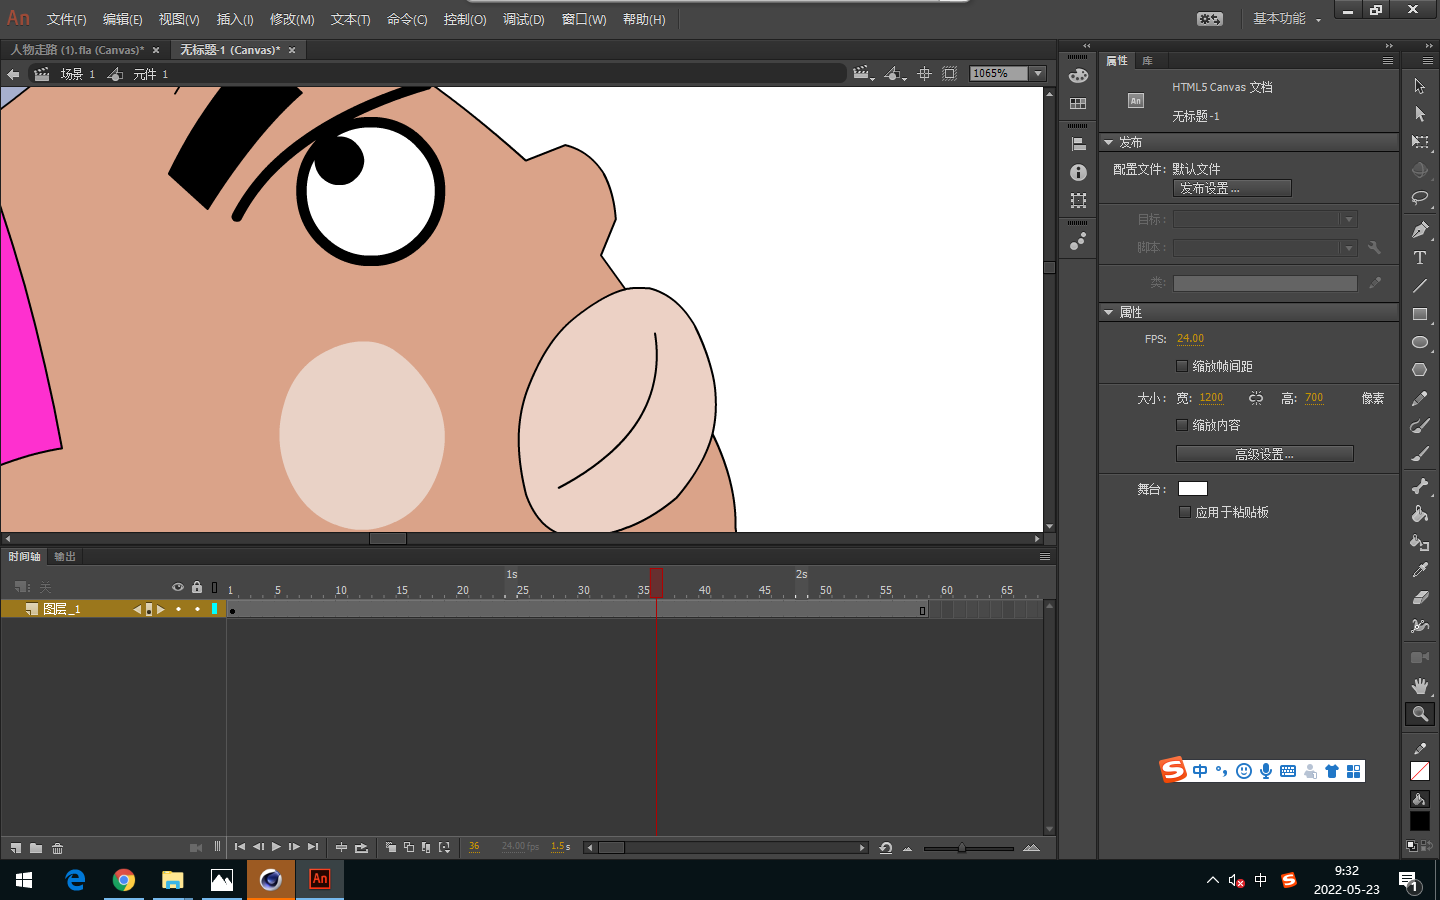Check the 缩放内容 checkbox
The image size is (1440, 900).
point(1182,425)
